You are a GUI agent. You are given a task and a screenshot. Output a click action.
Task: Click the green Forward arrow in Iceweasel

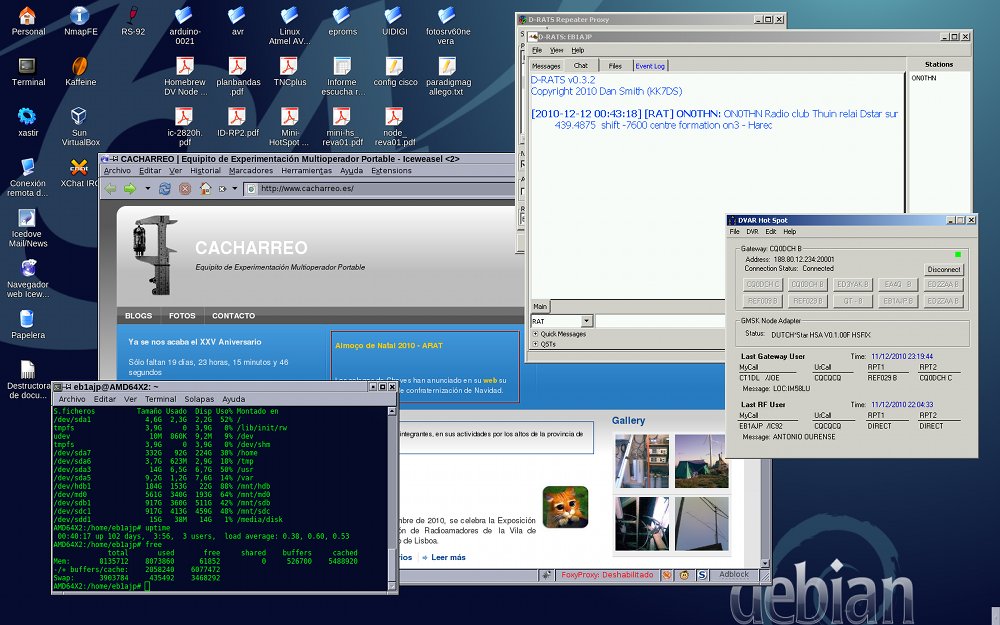click(130, 188)
